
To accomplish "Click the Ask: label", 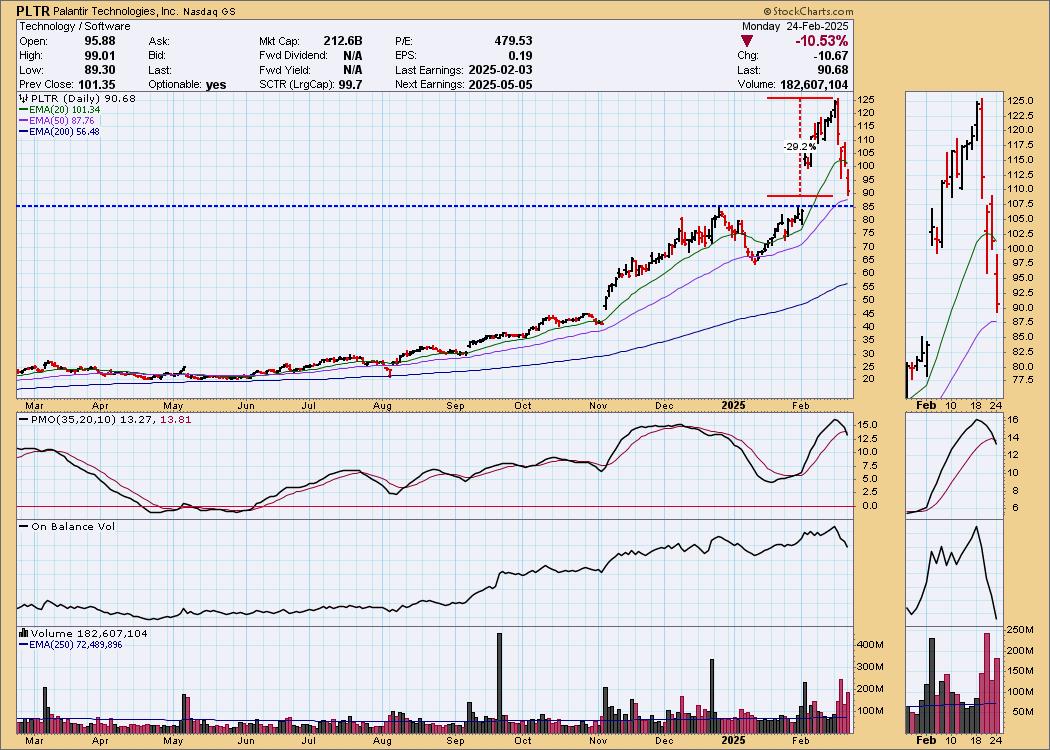I will 158,41.
